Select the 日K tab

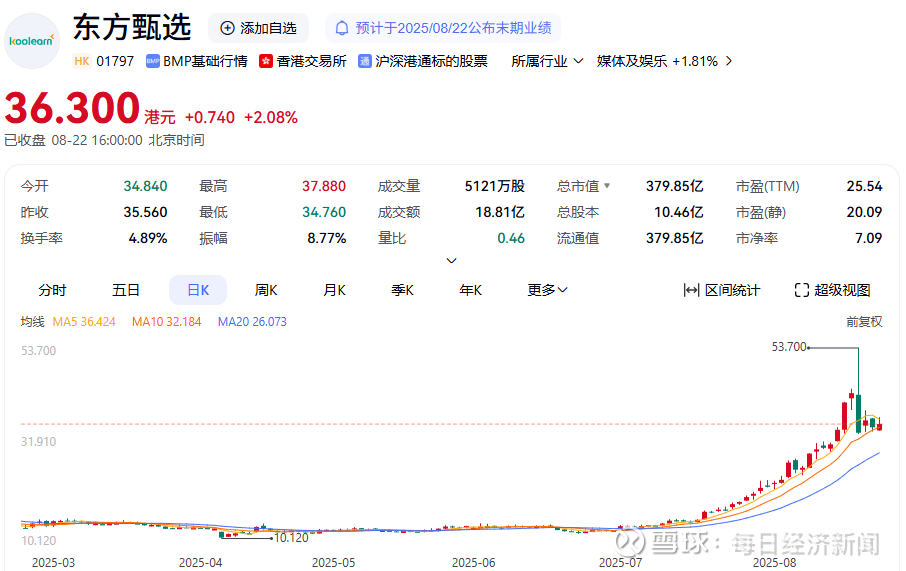tap(198, 290)
